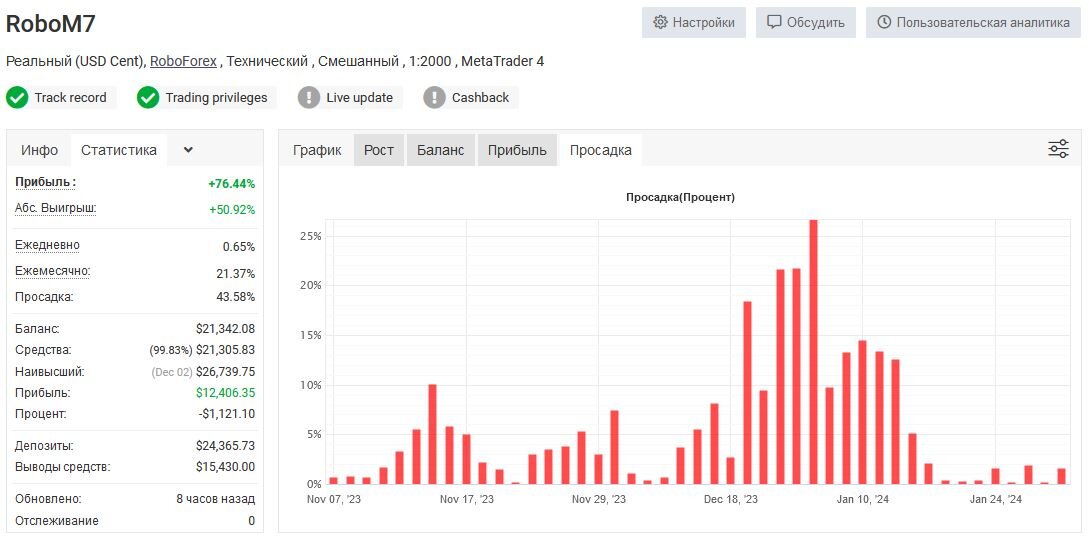Viewport: 1089px width, 538px height.
Task: Switch to the Инфо tab
Action: coord(40,150)
